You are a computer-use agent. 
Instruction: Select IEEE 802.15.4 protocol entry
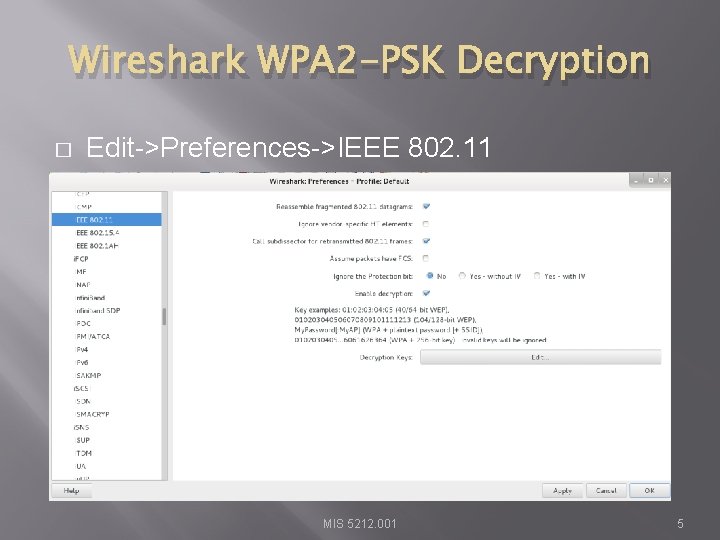pyautogui.click(x=107, y=233)
